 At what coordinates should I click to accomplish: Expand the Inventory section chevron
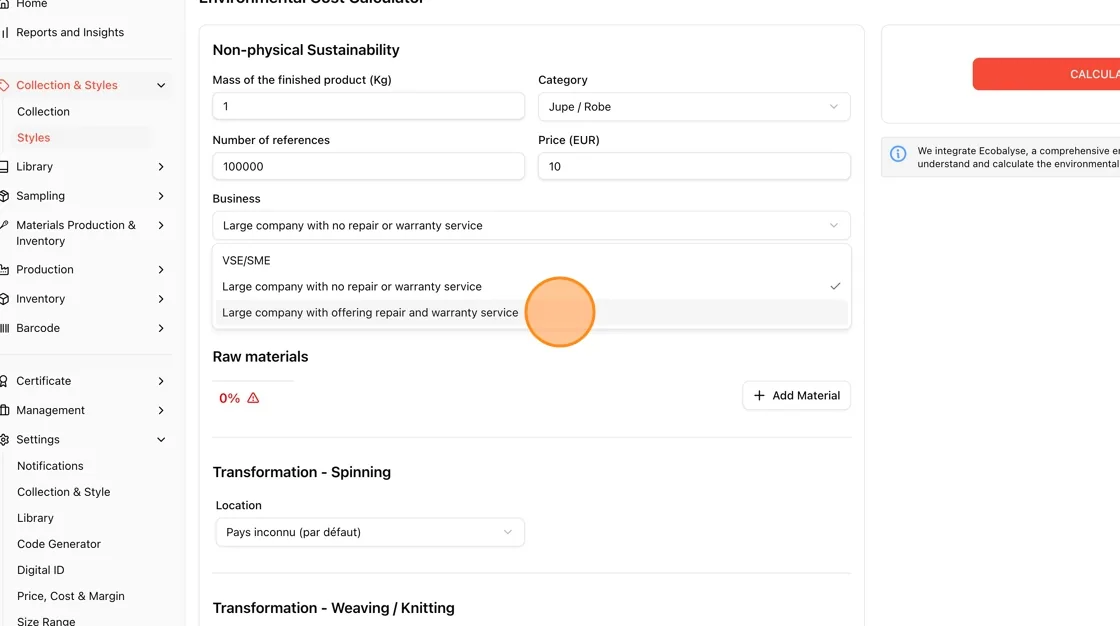click(161, 299)
